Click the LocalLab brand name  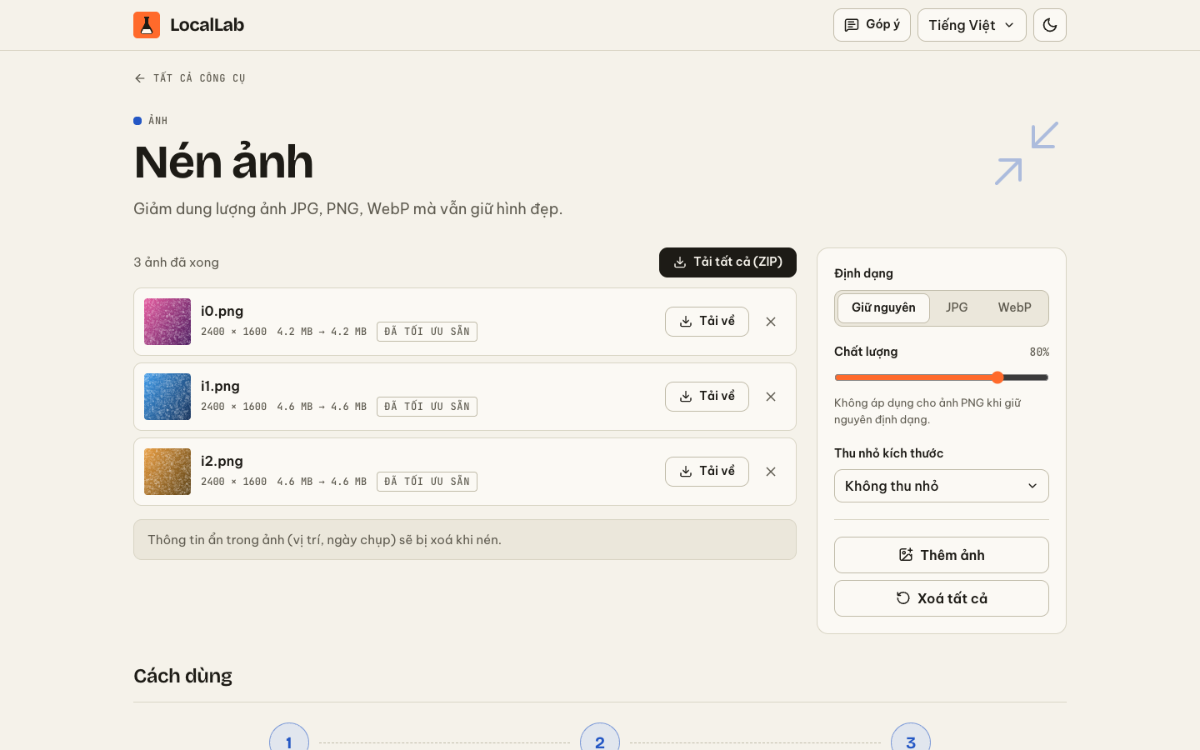207,25
